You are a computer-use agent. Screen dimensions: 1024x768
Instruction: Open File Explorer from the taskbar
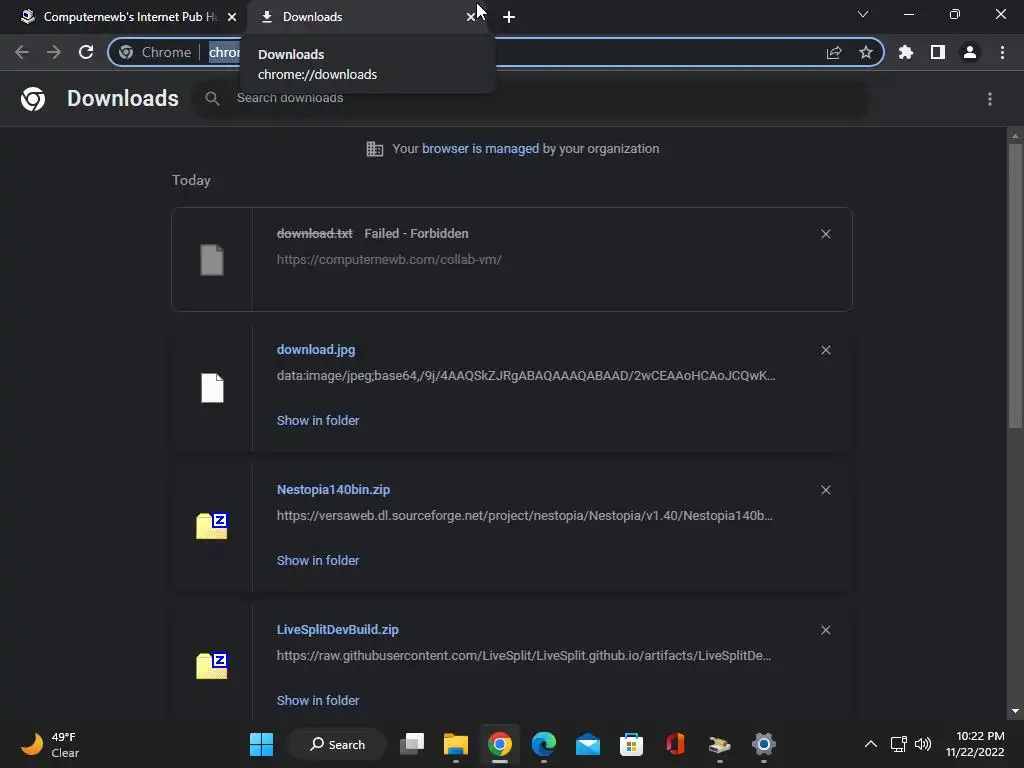tap(456, 744)
